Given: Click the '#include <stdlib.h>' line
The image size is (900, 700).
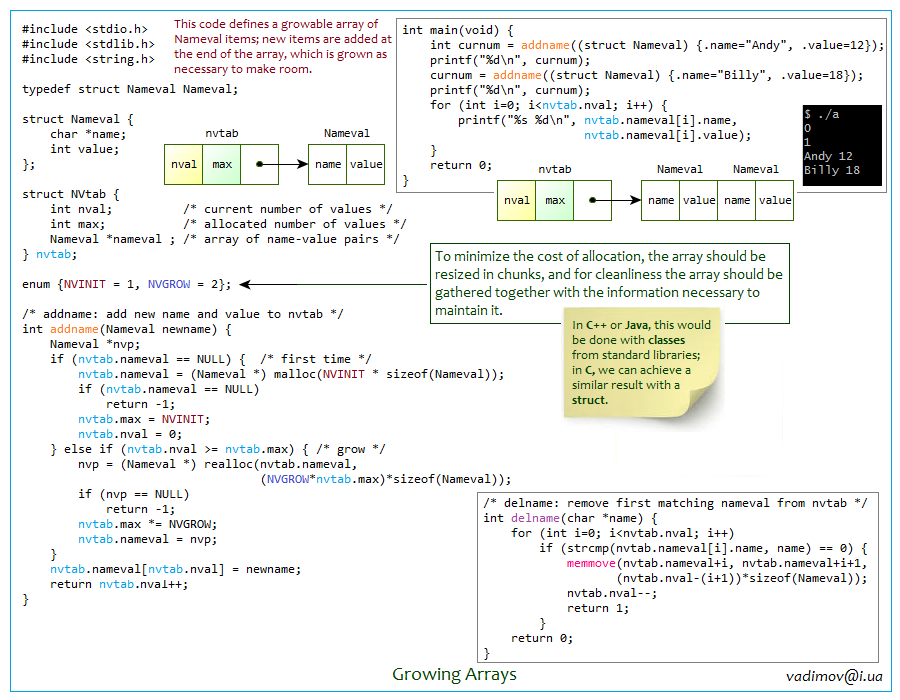Looking at the screenshot, I should point(88,44).
